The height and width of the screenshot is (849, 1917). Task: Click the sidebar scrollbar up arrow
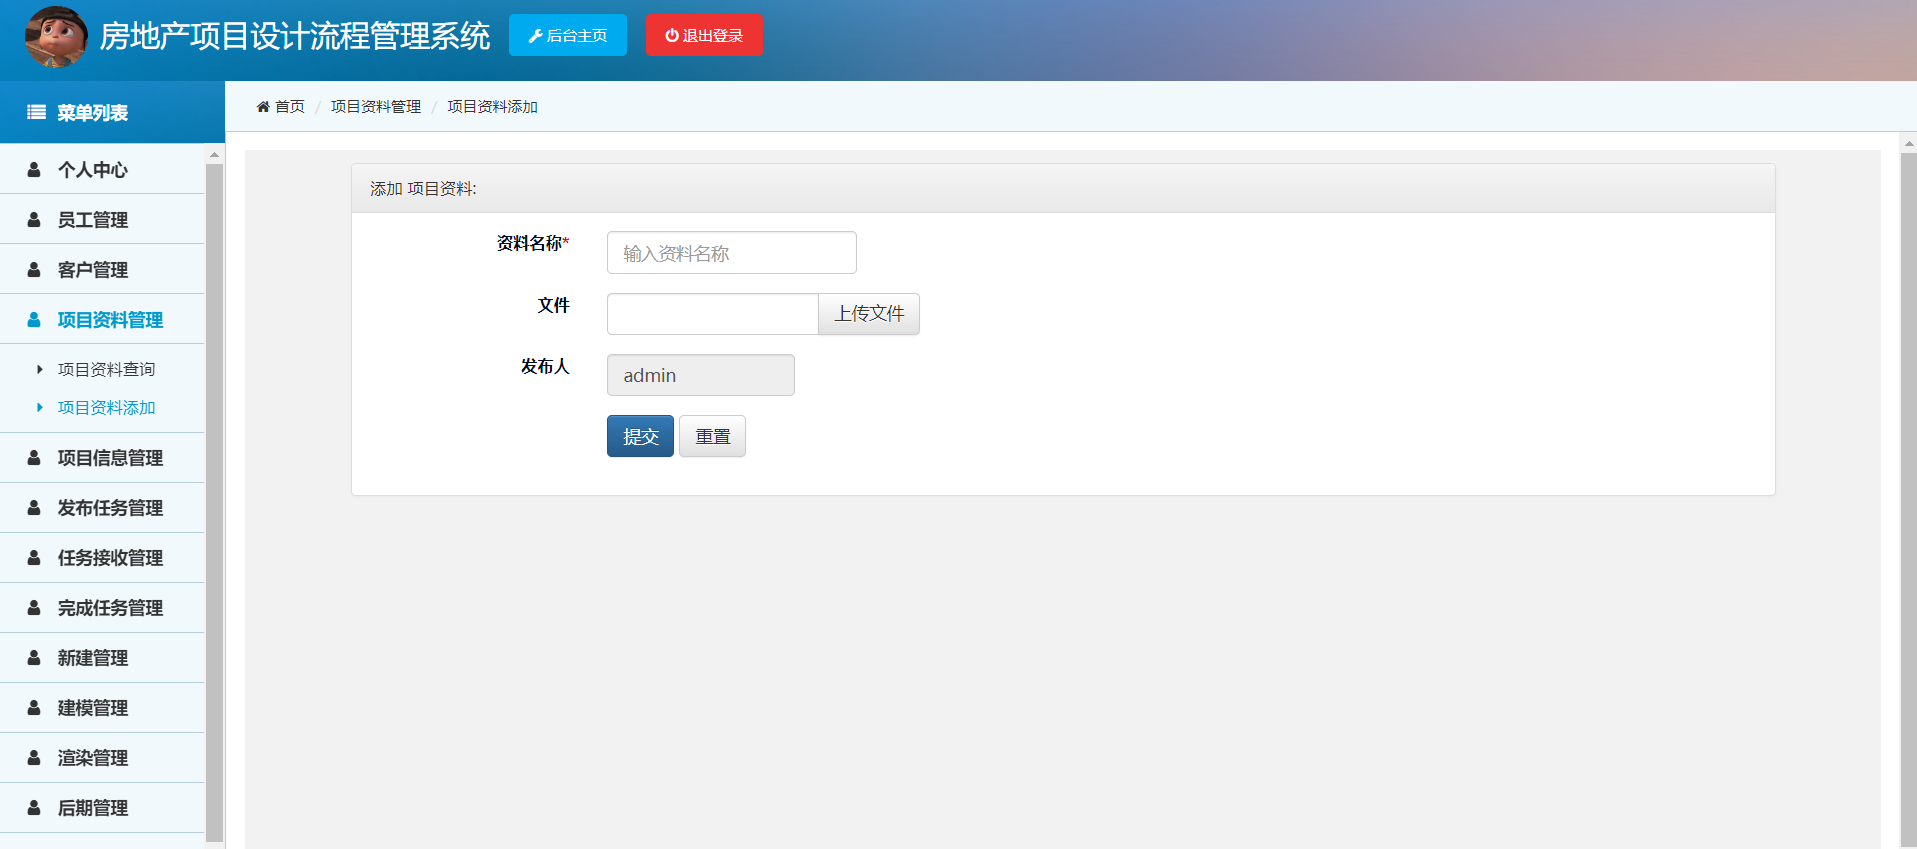click(x=214, y=155)
